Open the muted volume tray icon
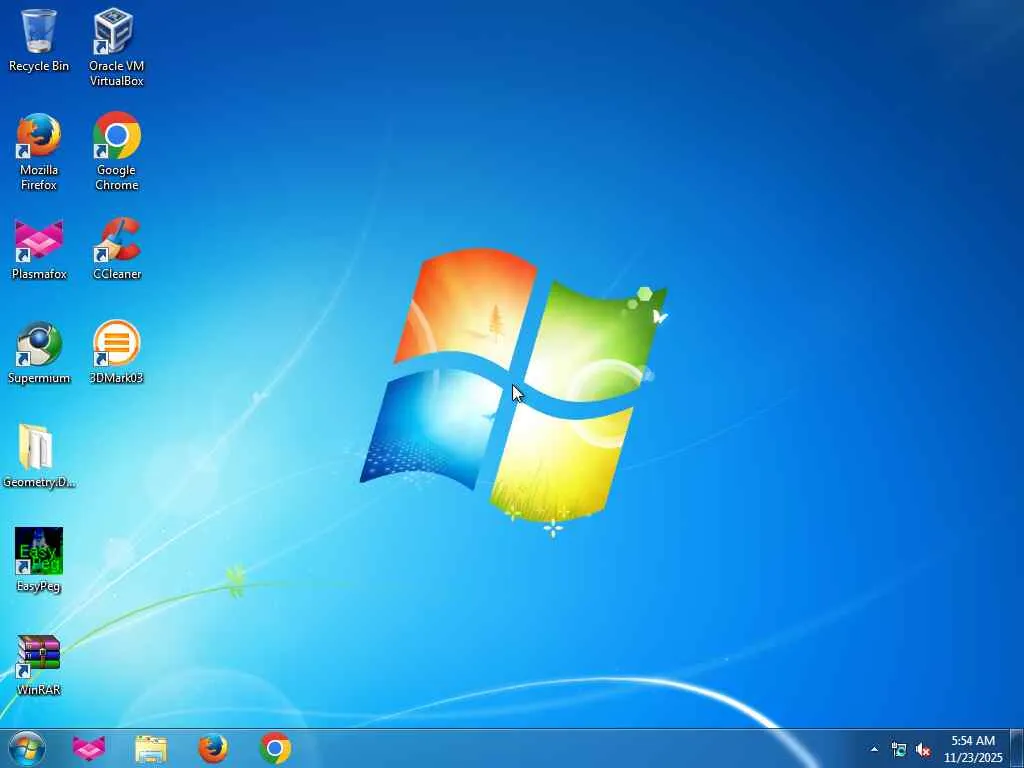This screenshot has width=1024, height=768. pyautogui.click(x=923, y=750)
